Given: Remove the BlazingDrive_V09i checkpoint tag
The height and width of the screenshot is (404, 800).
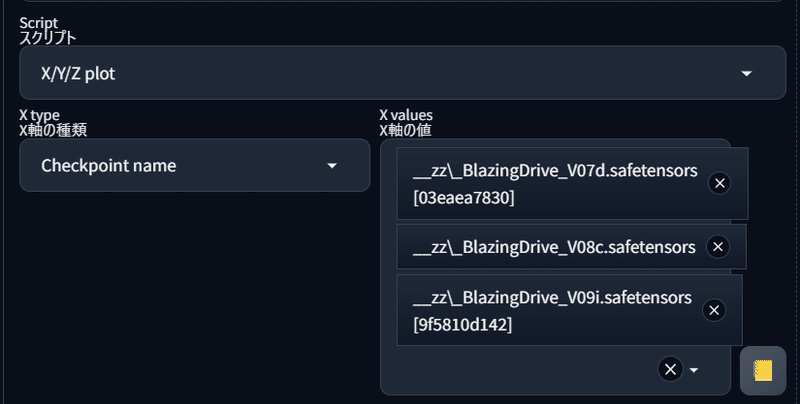Looking at the screenshot, I should 714,310.
